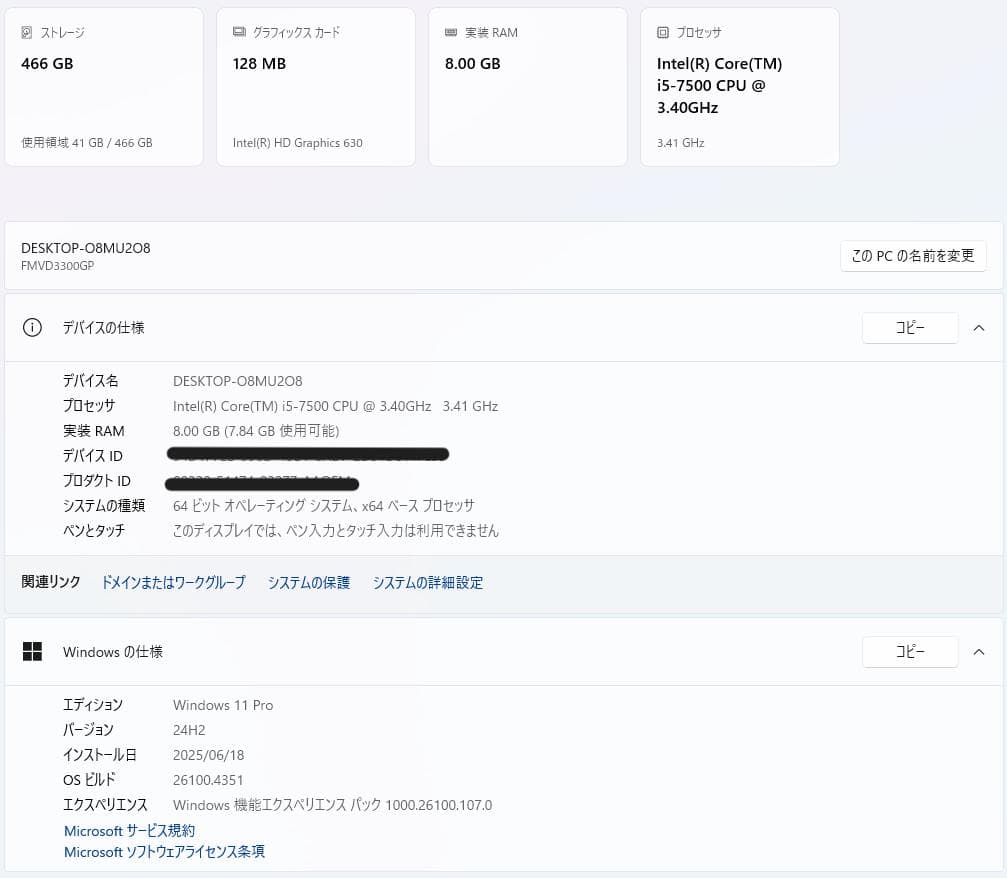This screenshot has width=1007, height=878.
Task: Copy the Windows specifications
Action: click(x=910, y=652)
